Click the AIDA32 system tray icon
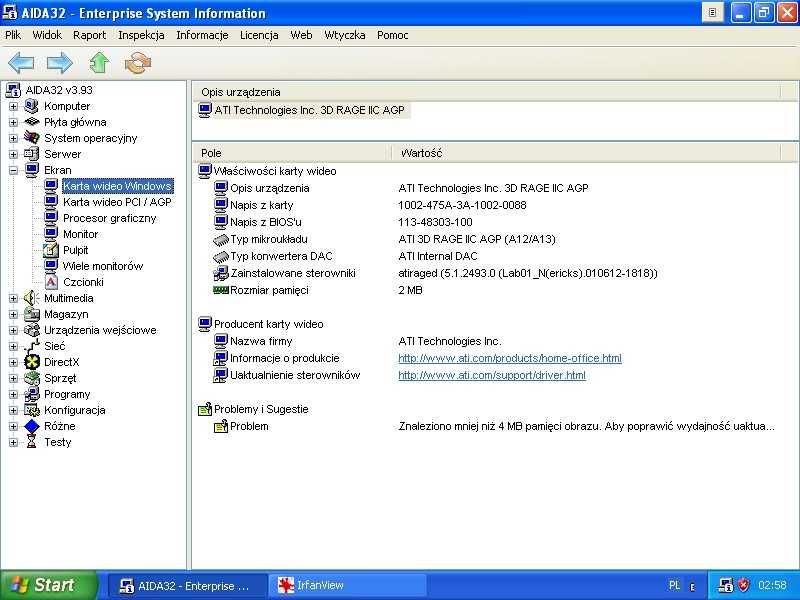The image size is (800, 600). 725,585
